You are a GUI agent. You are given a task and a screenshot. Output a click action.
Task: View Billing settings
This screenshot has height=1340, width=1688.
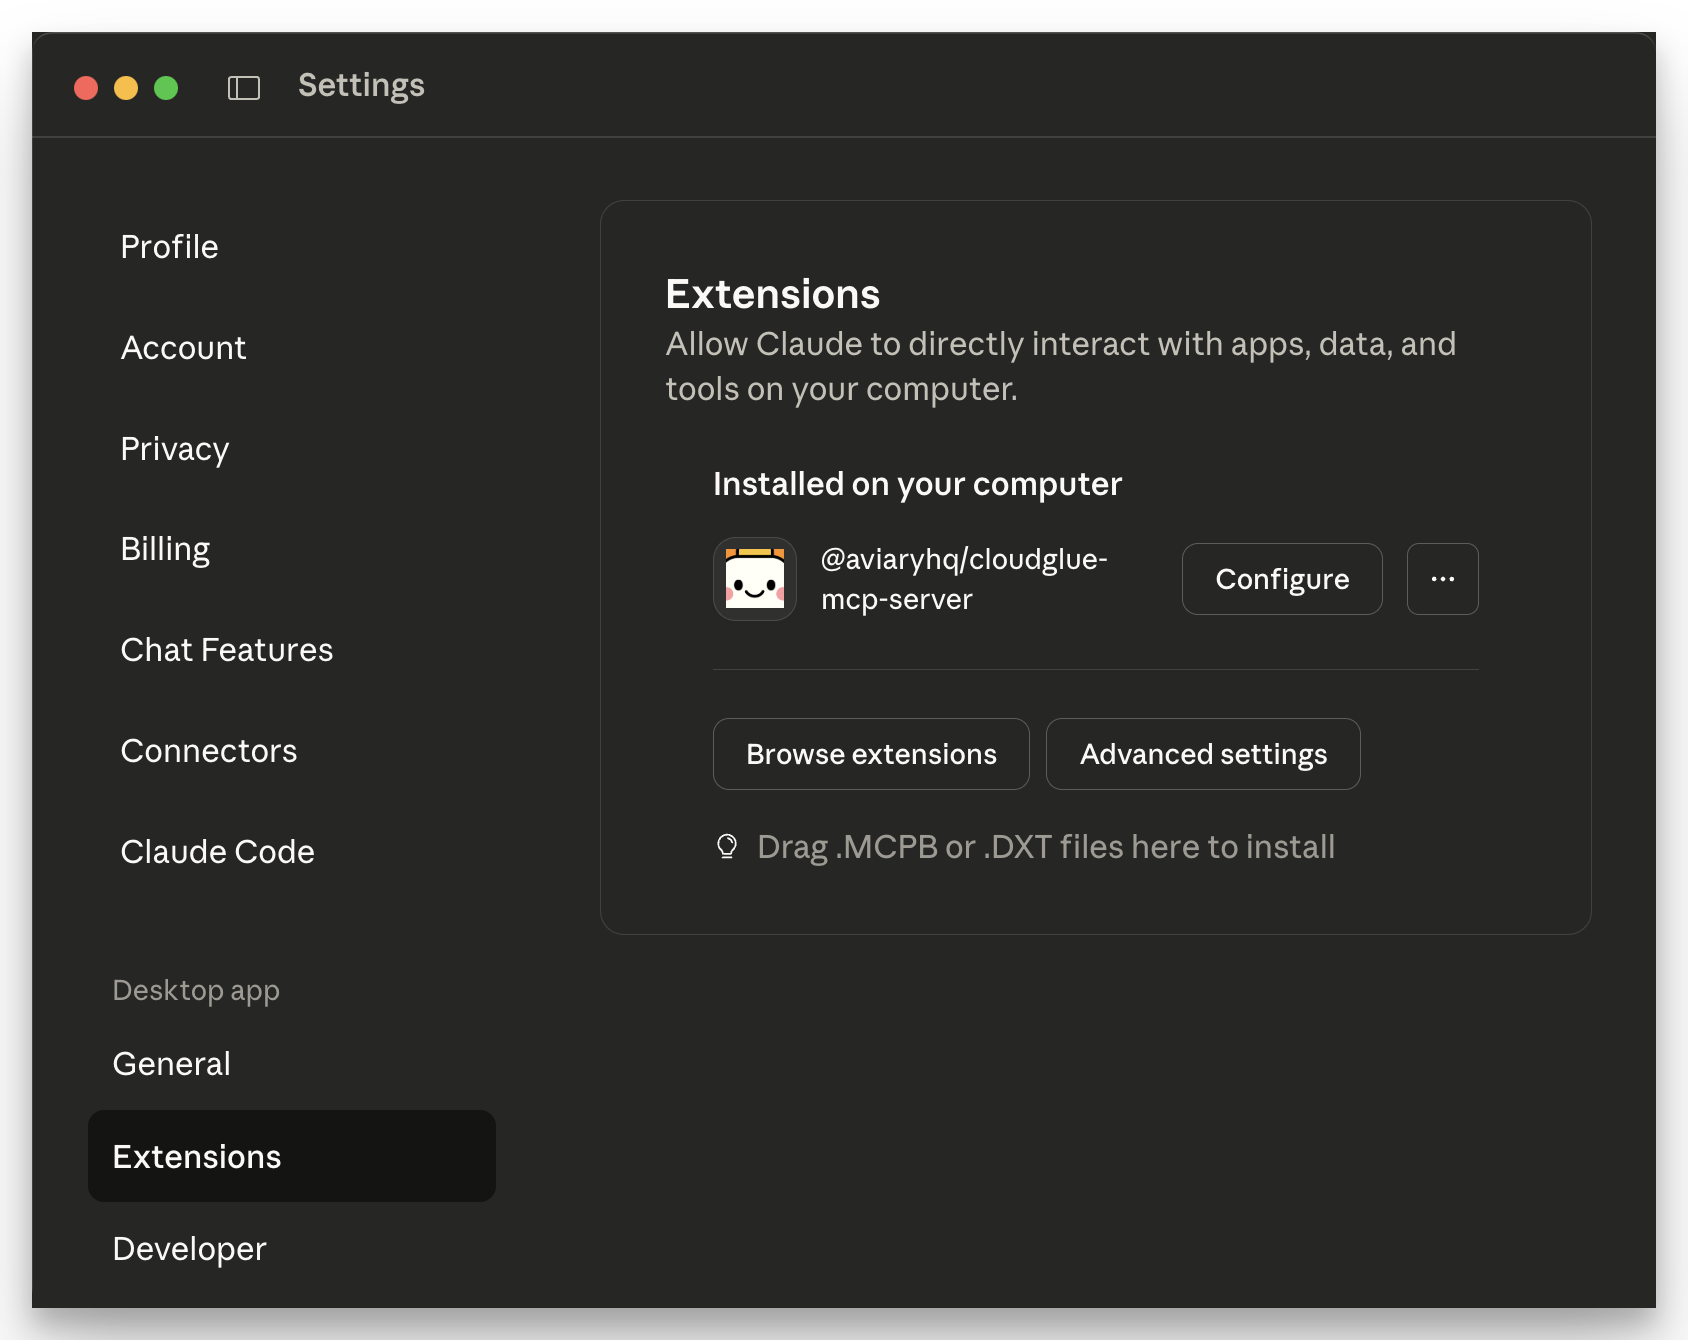[x=165, y=548]
